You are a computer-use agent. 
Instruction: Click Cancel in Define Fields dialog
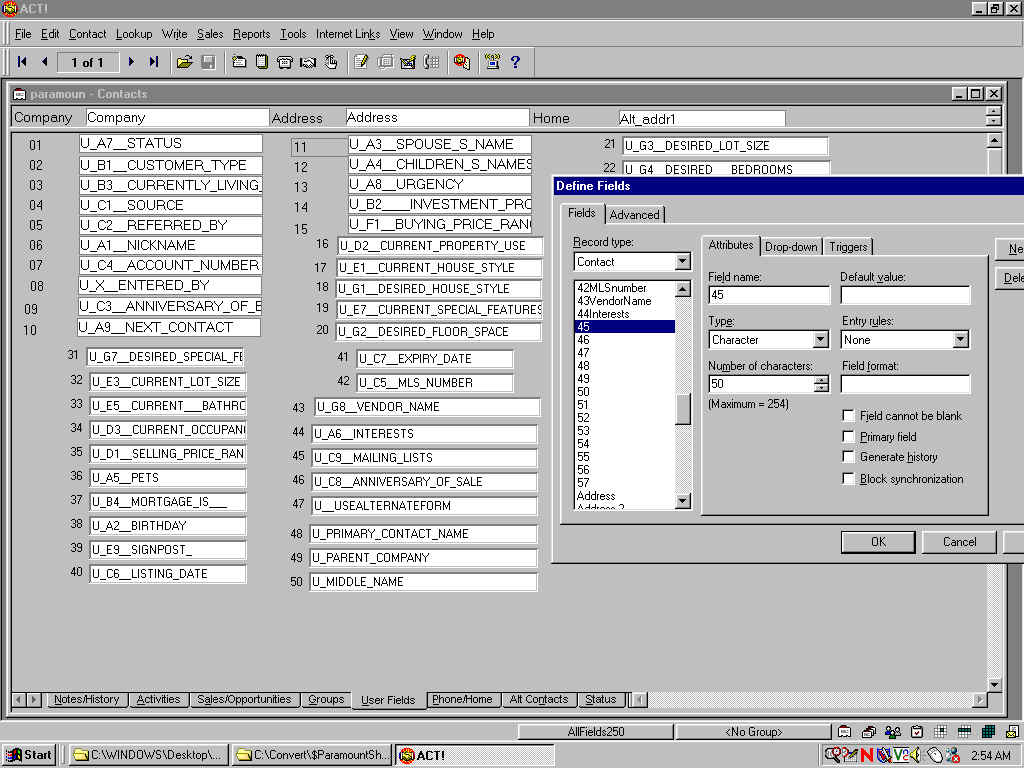tap(959, 542)
